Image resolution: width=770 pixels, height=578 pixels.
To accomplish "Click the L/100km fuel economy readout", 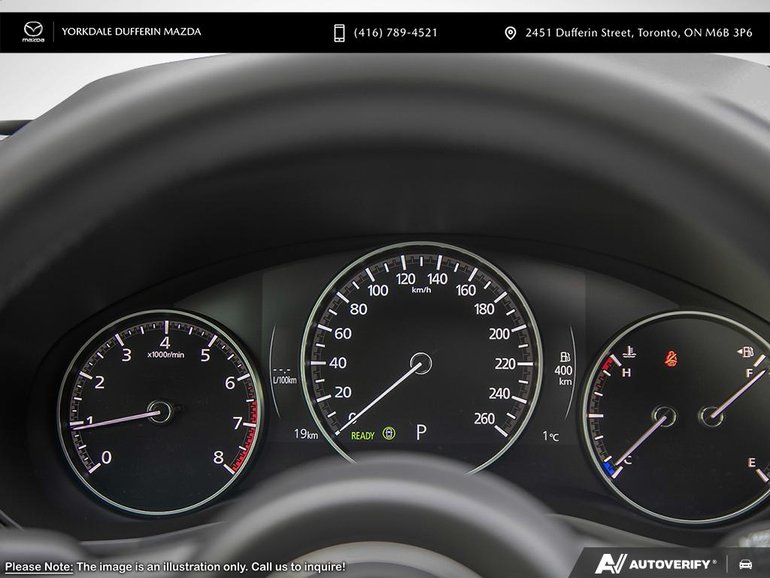I will point(284,376).
